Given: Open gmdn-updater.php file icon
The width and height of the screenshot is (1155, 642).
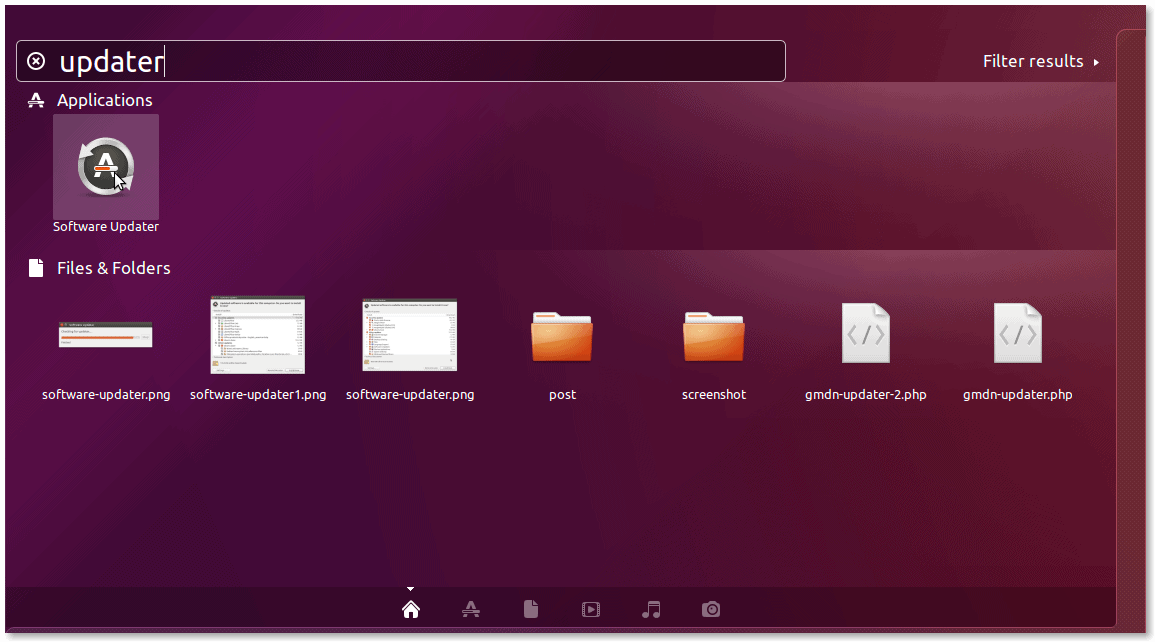Looking at the screenshot, I should (x=1017, y=334).
